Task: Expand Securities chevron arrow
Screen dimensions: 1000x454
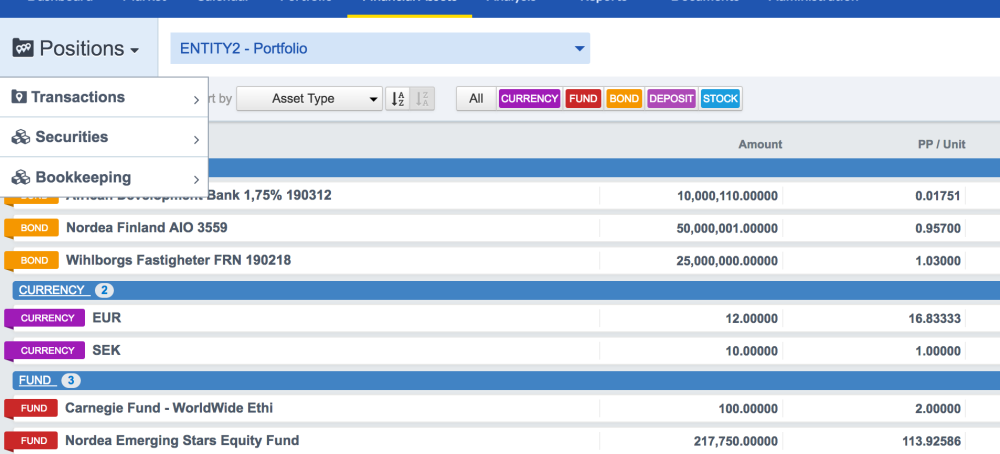Action: click(x=196, y=140)
